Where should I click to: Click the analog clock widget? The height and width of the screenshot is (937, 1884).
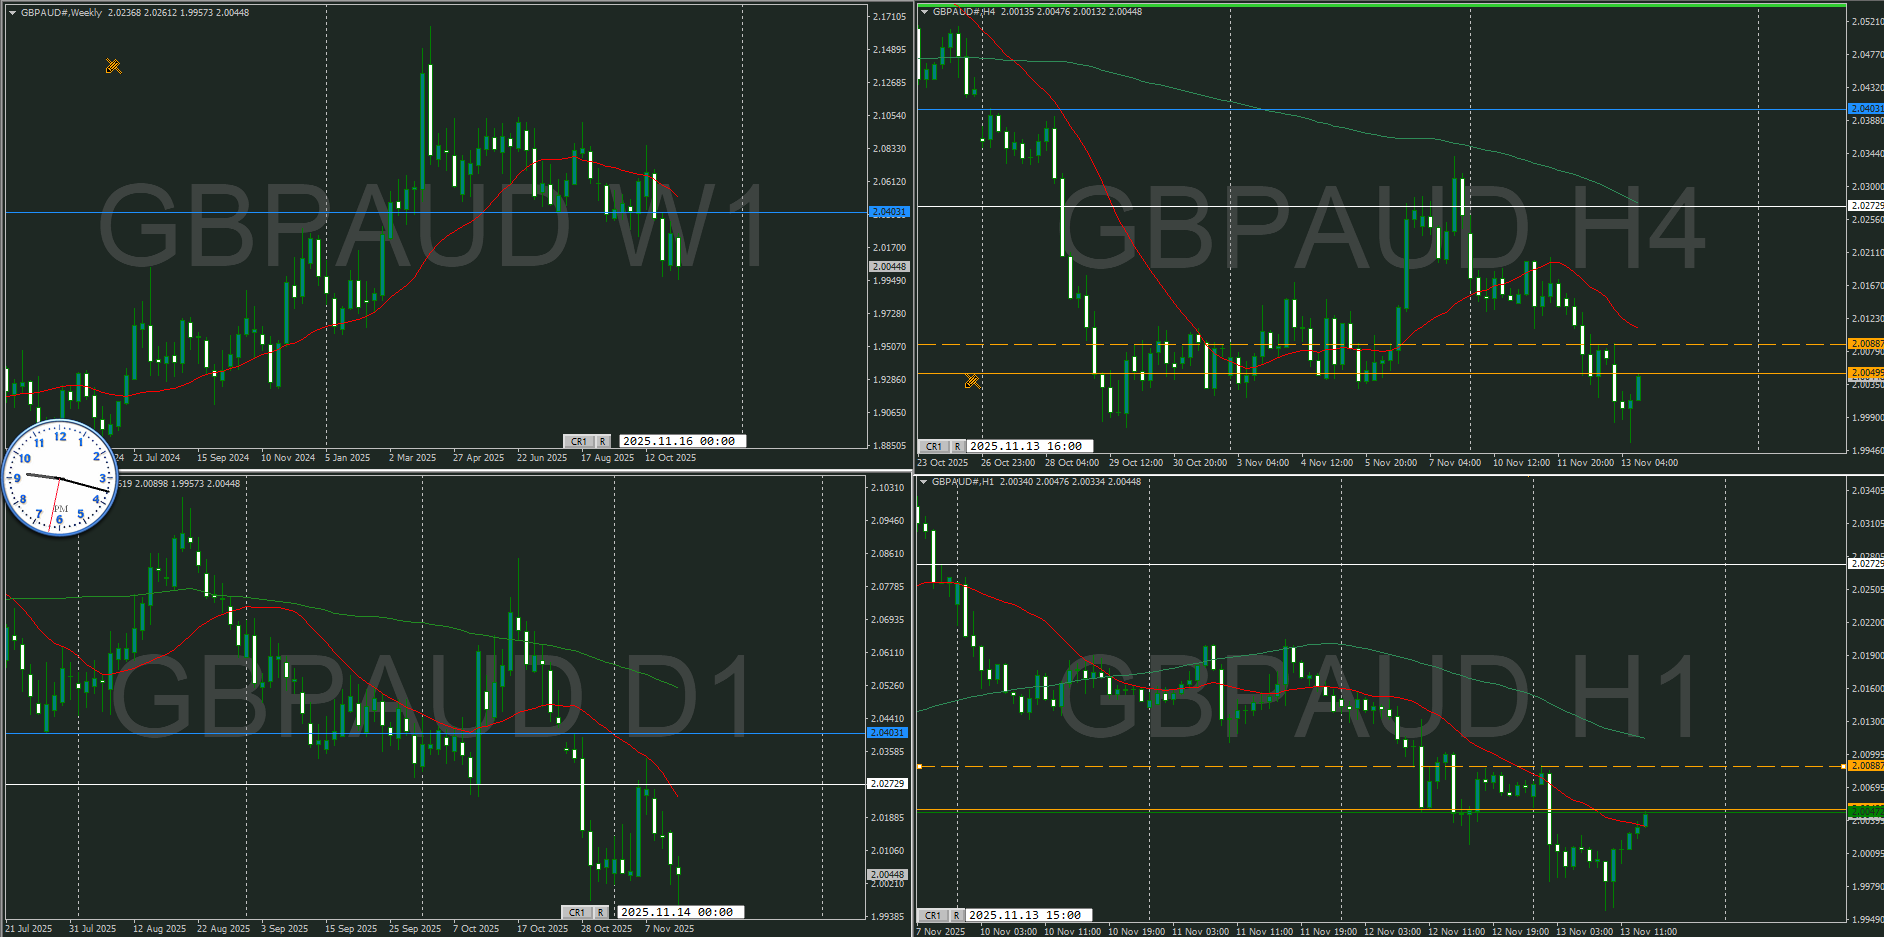tap(60, 478)
